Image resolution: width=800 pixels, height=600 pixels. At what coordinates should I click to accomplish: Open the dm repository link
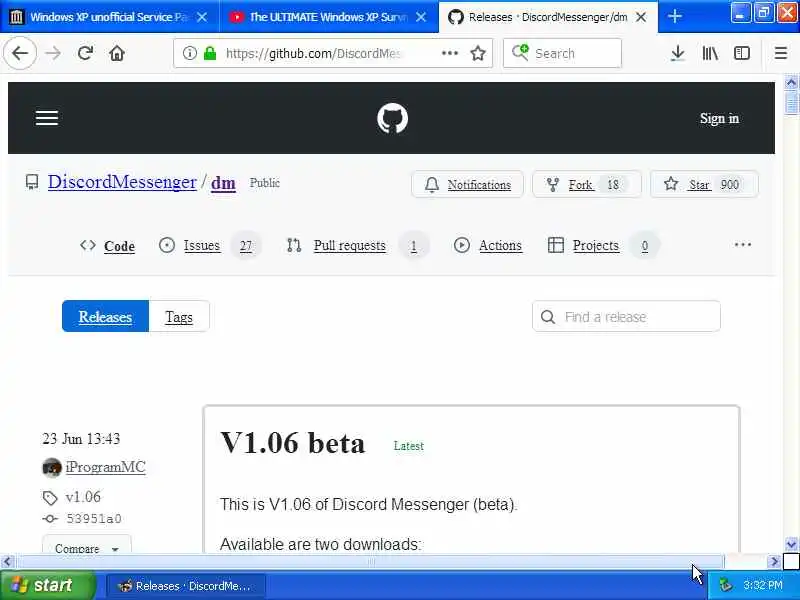point(223,183)
